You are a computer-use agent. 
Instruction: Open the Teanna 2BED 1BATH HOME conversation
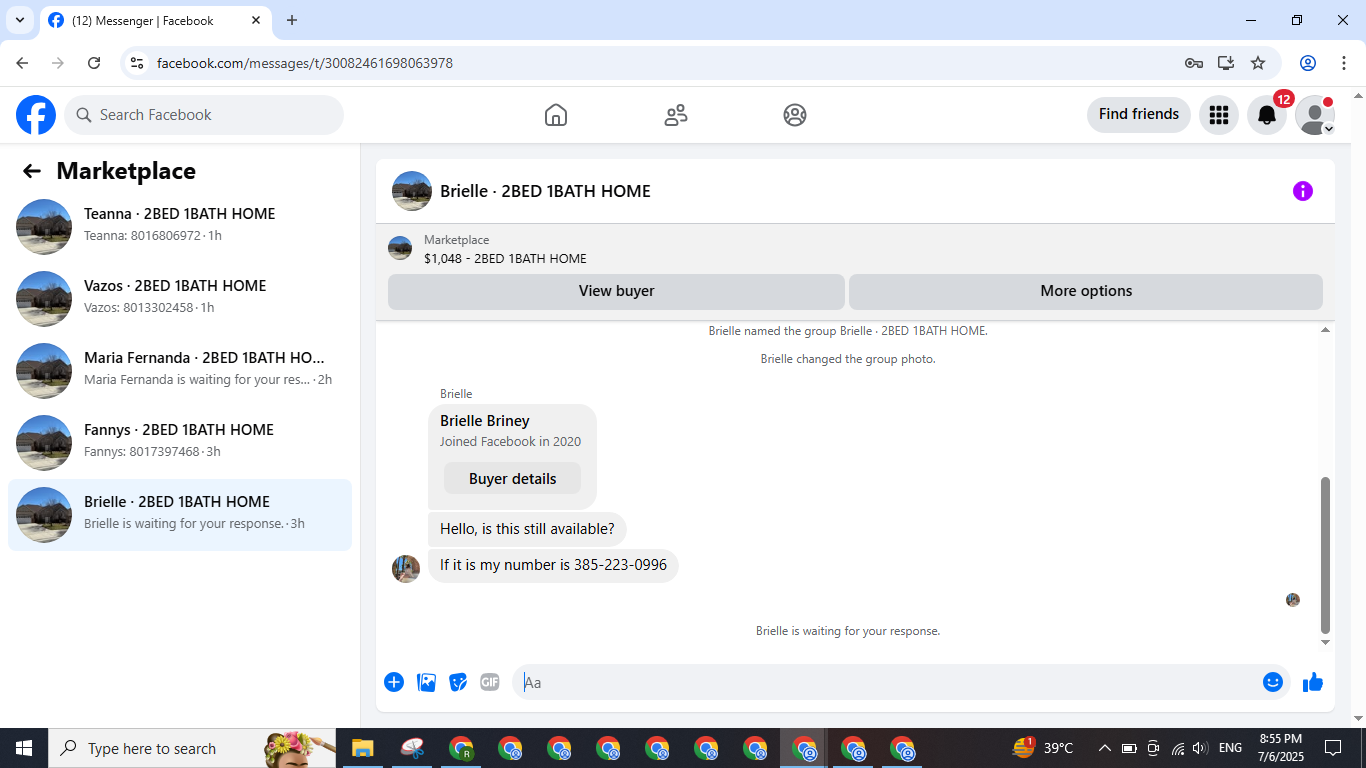point(180,227)
